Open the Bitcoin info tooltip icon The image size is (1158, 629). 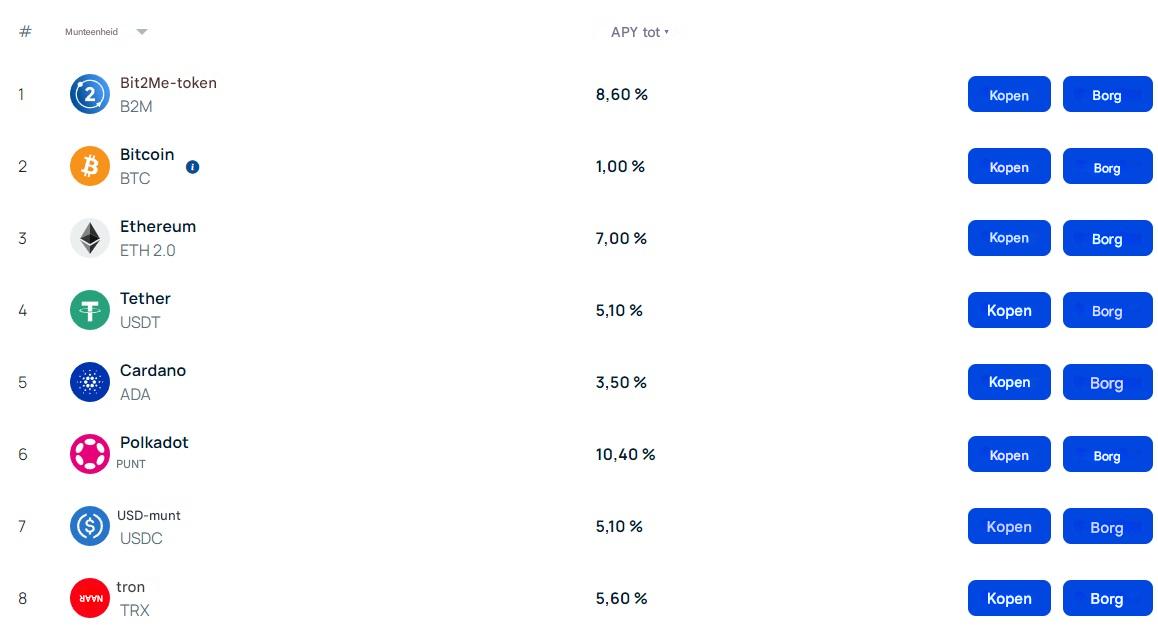click(x=192, y=167)
